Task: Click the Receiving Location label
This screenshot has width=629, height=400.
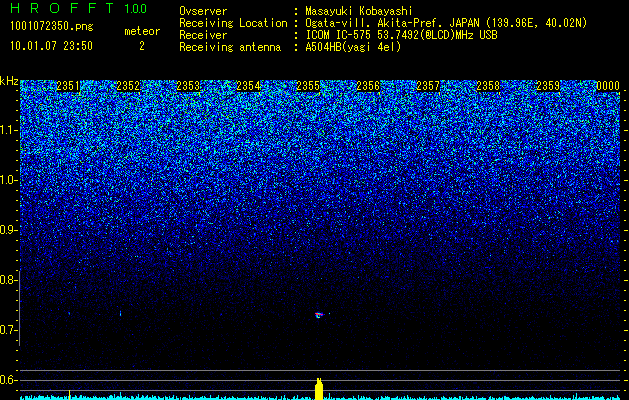Action: [x=233, y=23]
